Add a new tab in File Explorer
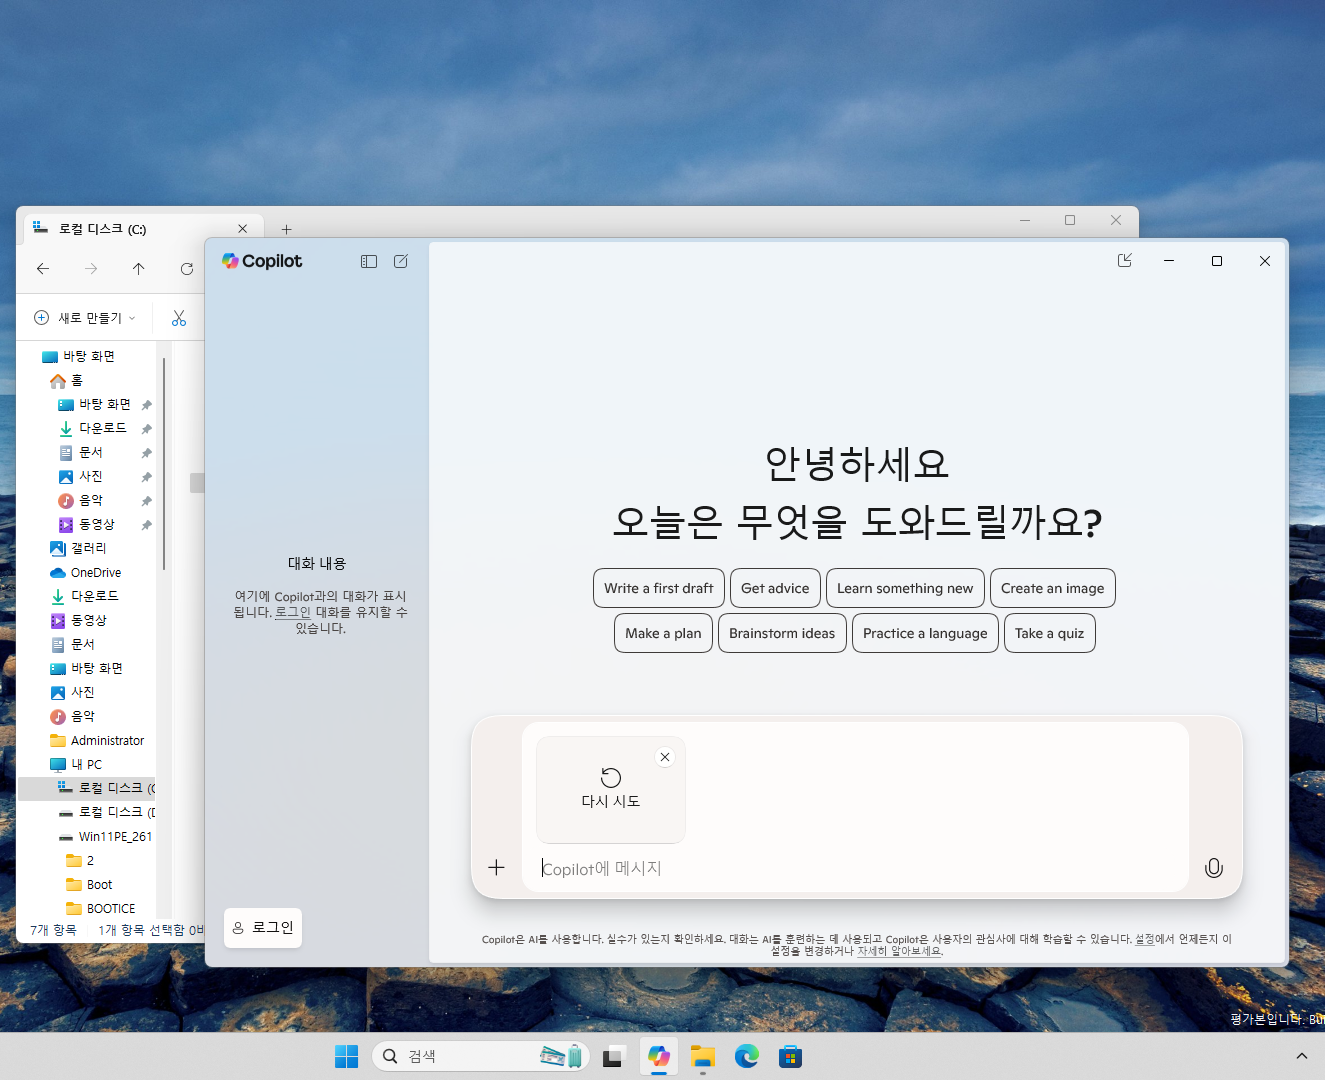This screenshot has width=1325, height=1080. (x=286, y=229)
